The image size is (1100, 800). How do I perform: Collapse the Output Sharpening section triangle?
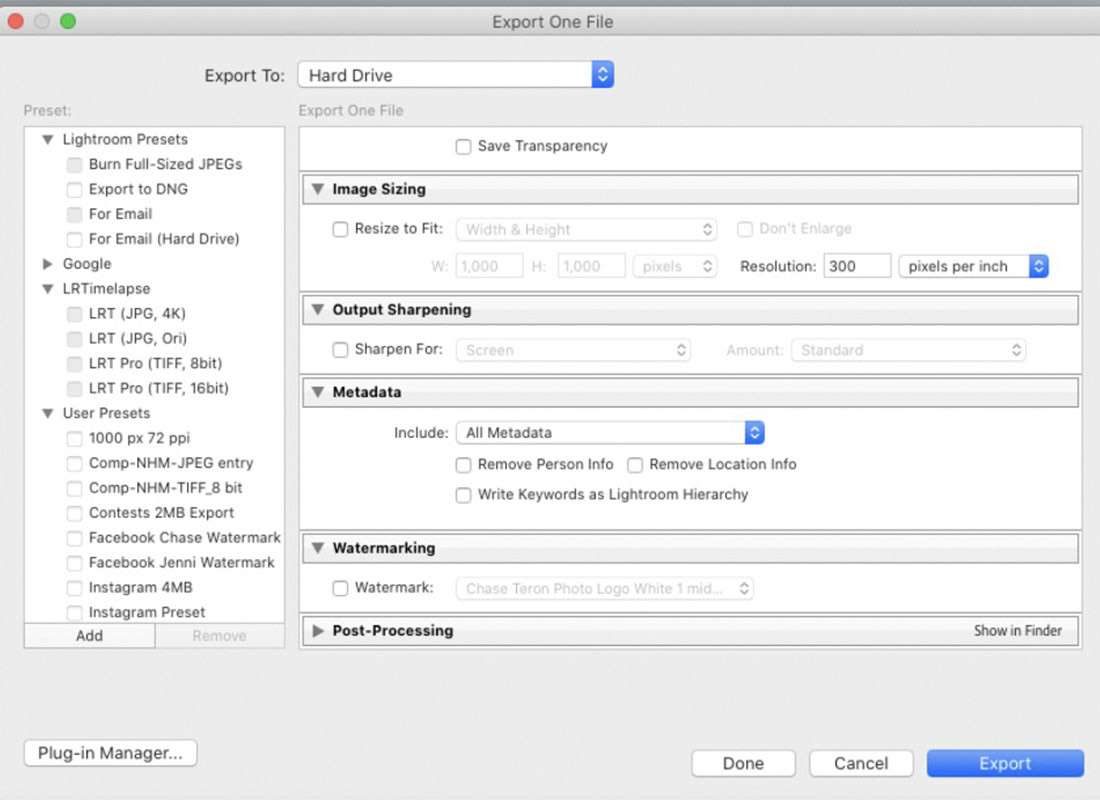317,310
